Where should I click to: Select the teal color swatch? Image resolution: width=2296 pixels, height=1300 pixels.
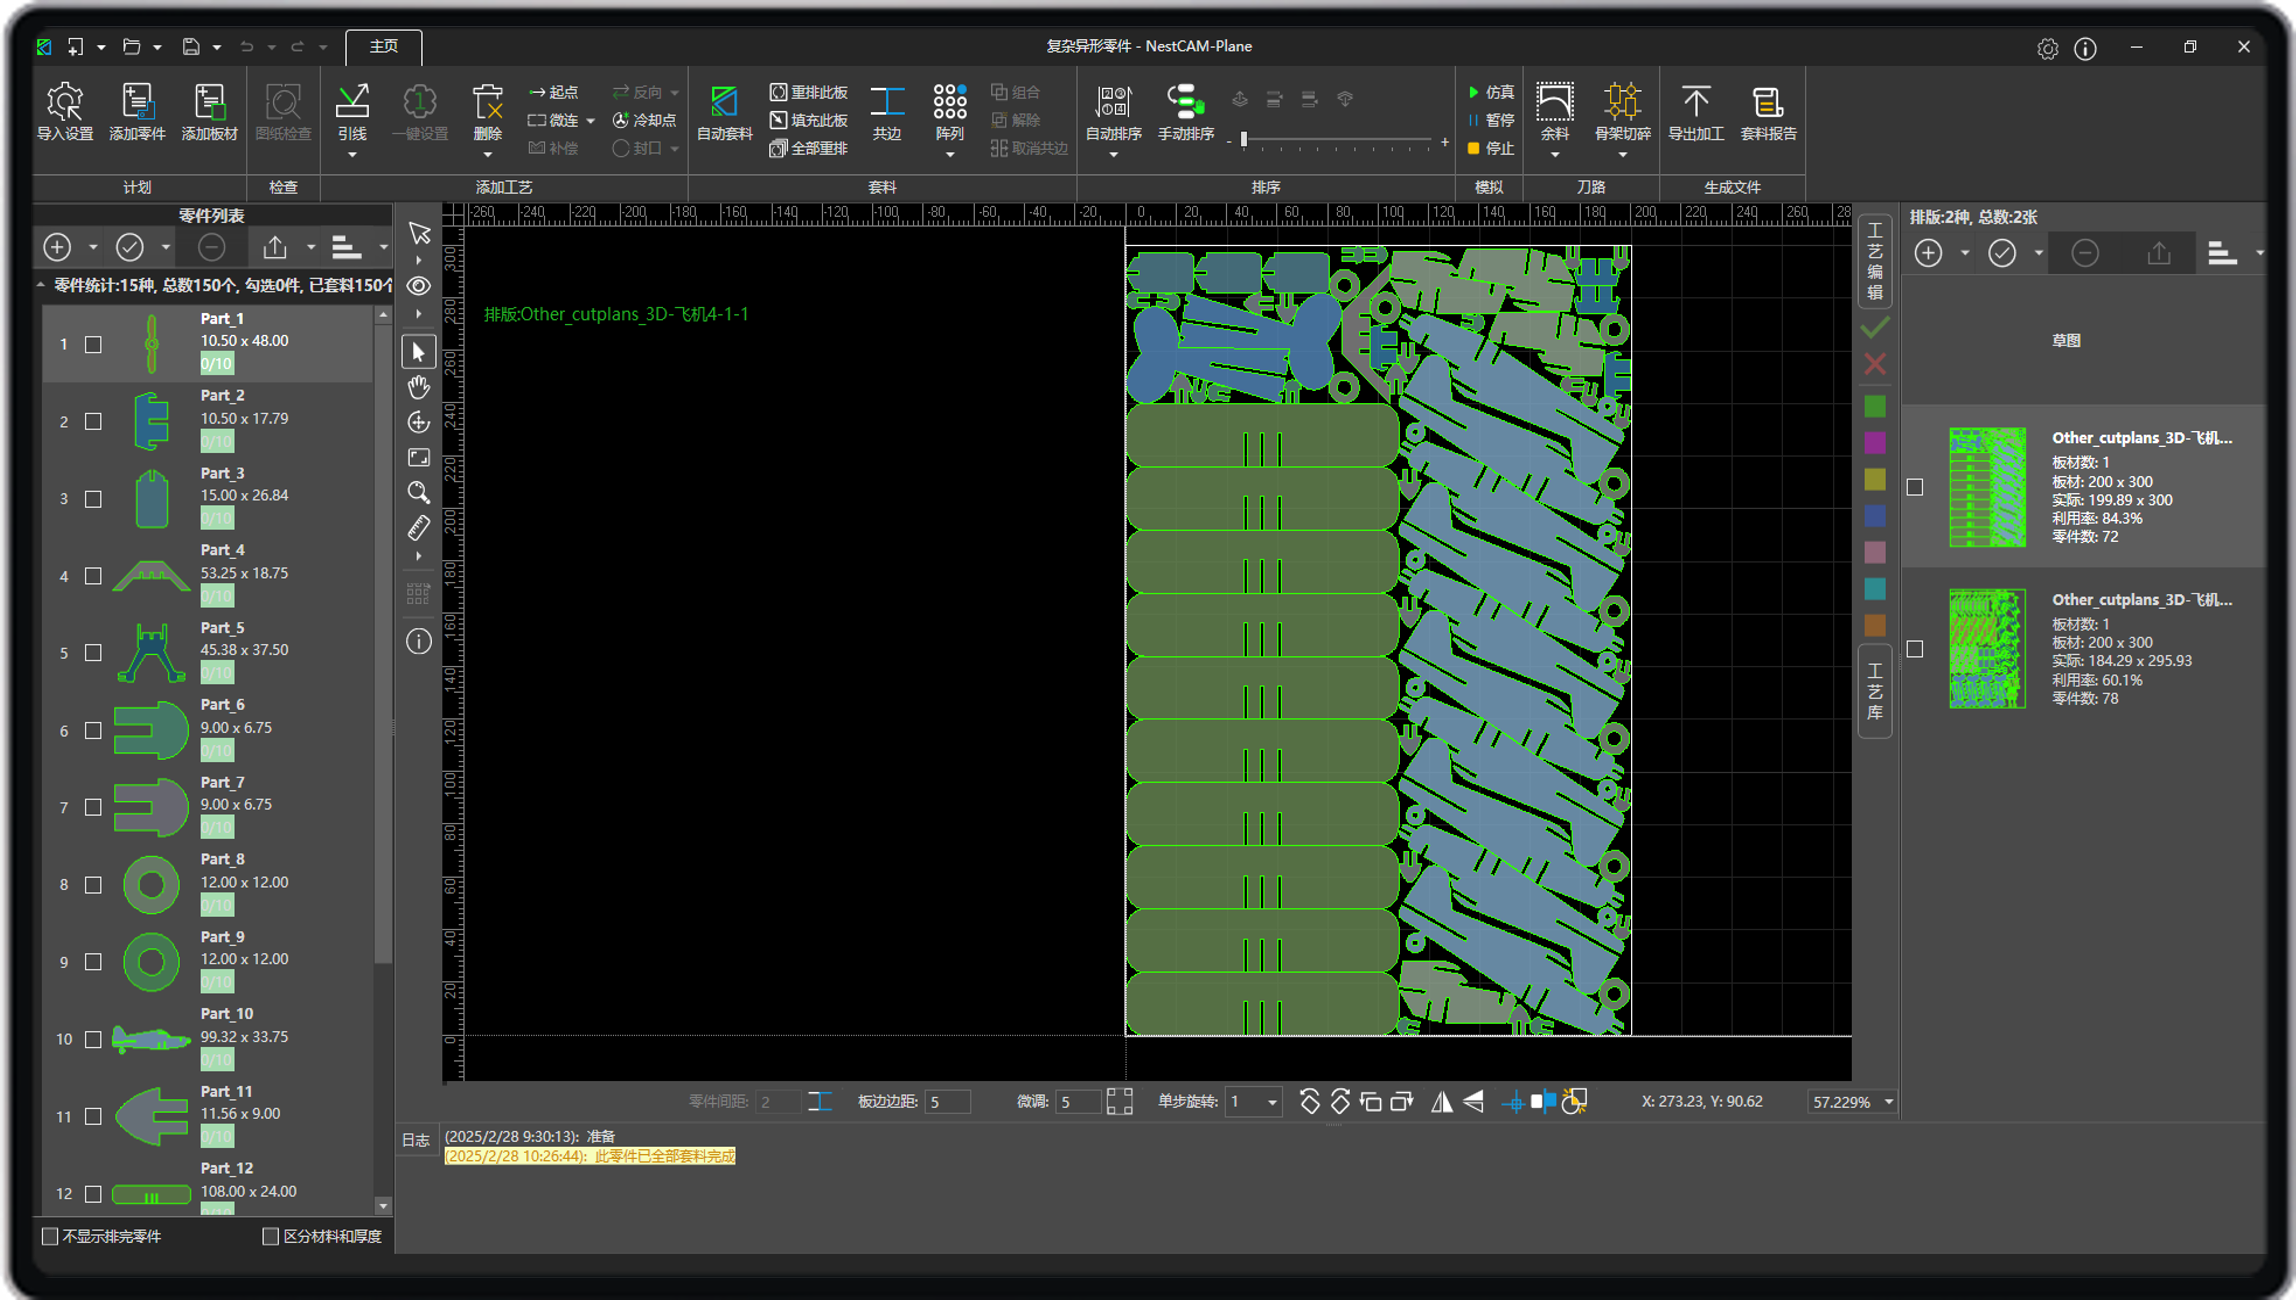tap(1875, 589)
